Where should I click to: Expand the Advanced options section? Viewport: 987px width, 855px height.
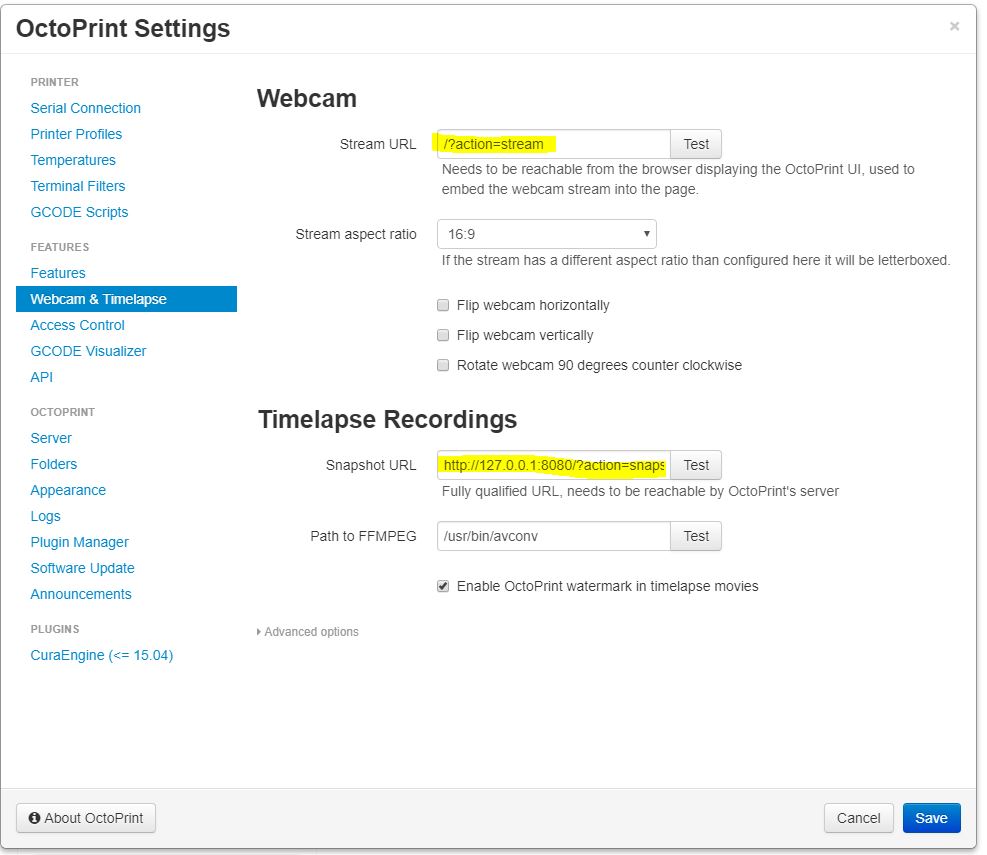pos(309,632)
